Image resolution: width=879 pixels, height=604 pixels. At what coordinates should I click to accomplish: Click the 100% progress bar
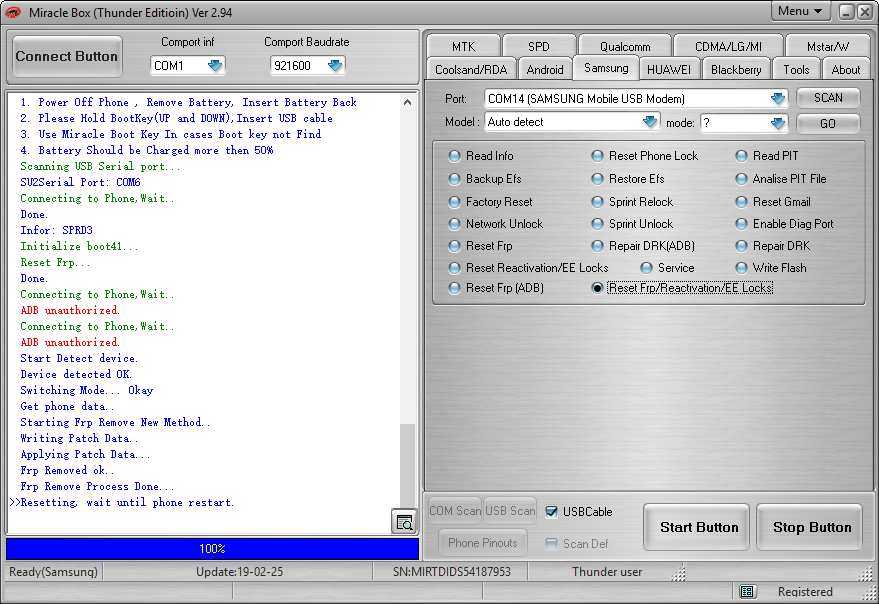[212, 549]
